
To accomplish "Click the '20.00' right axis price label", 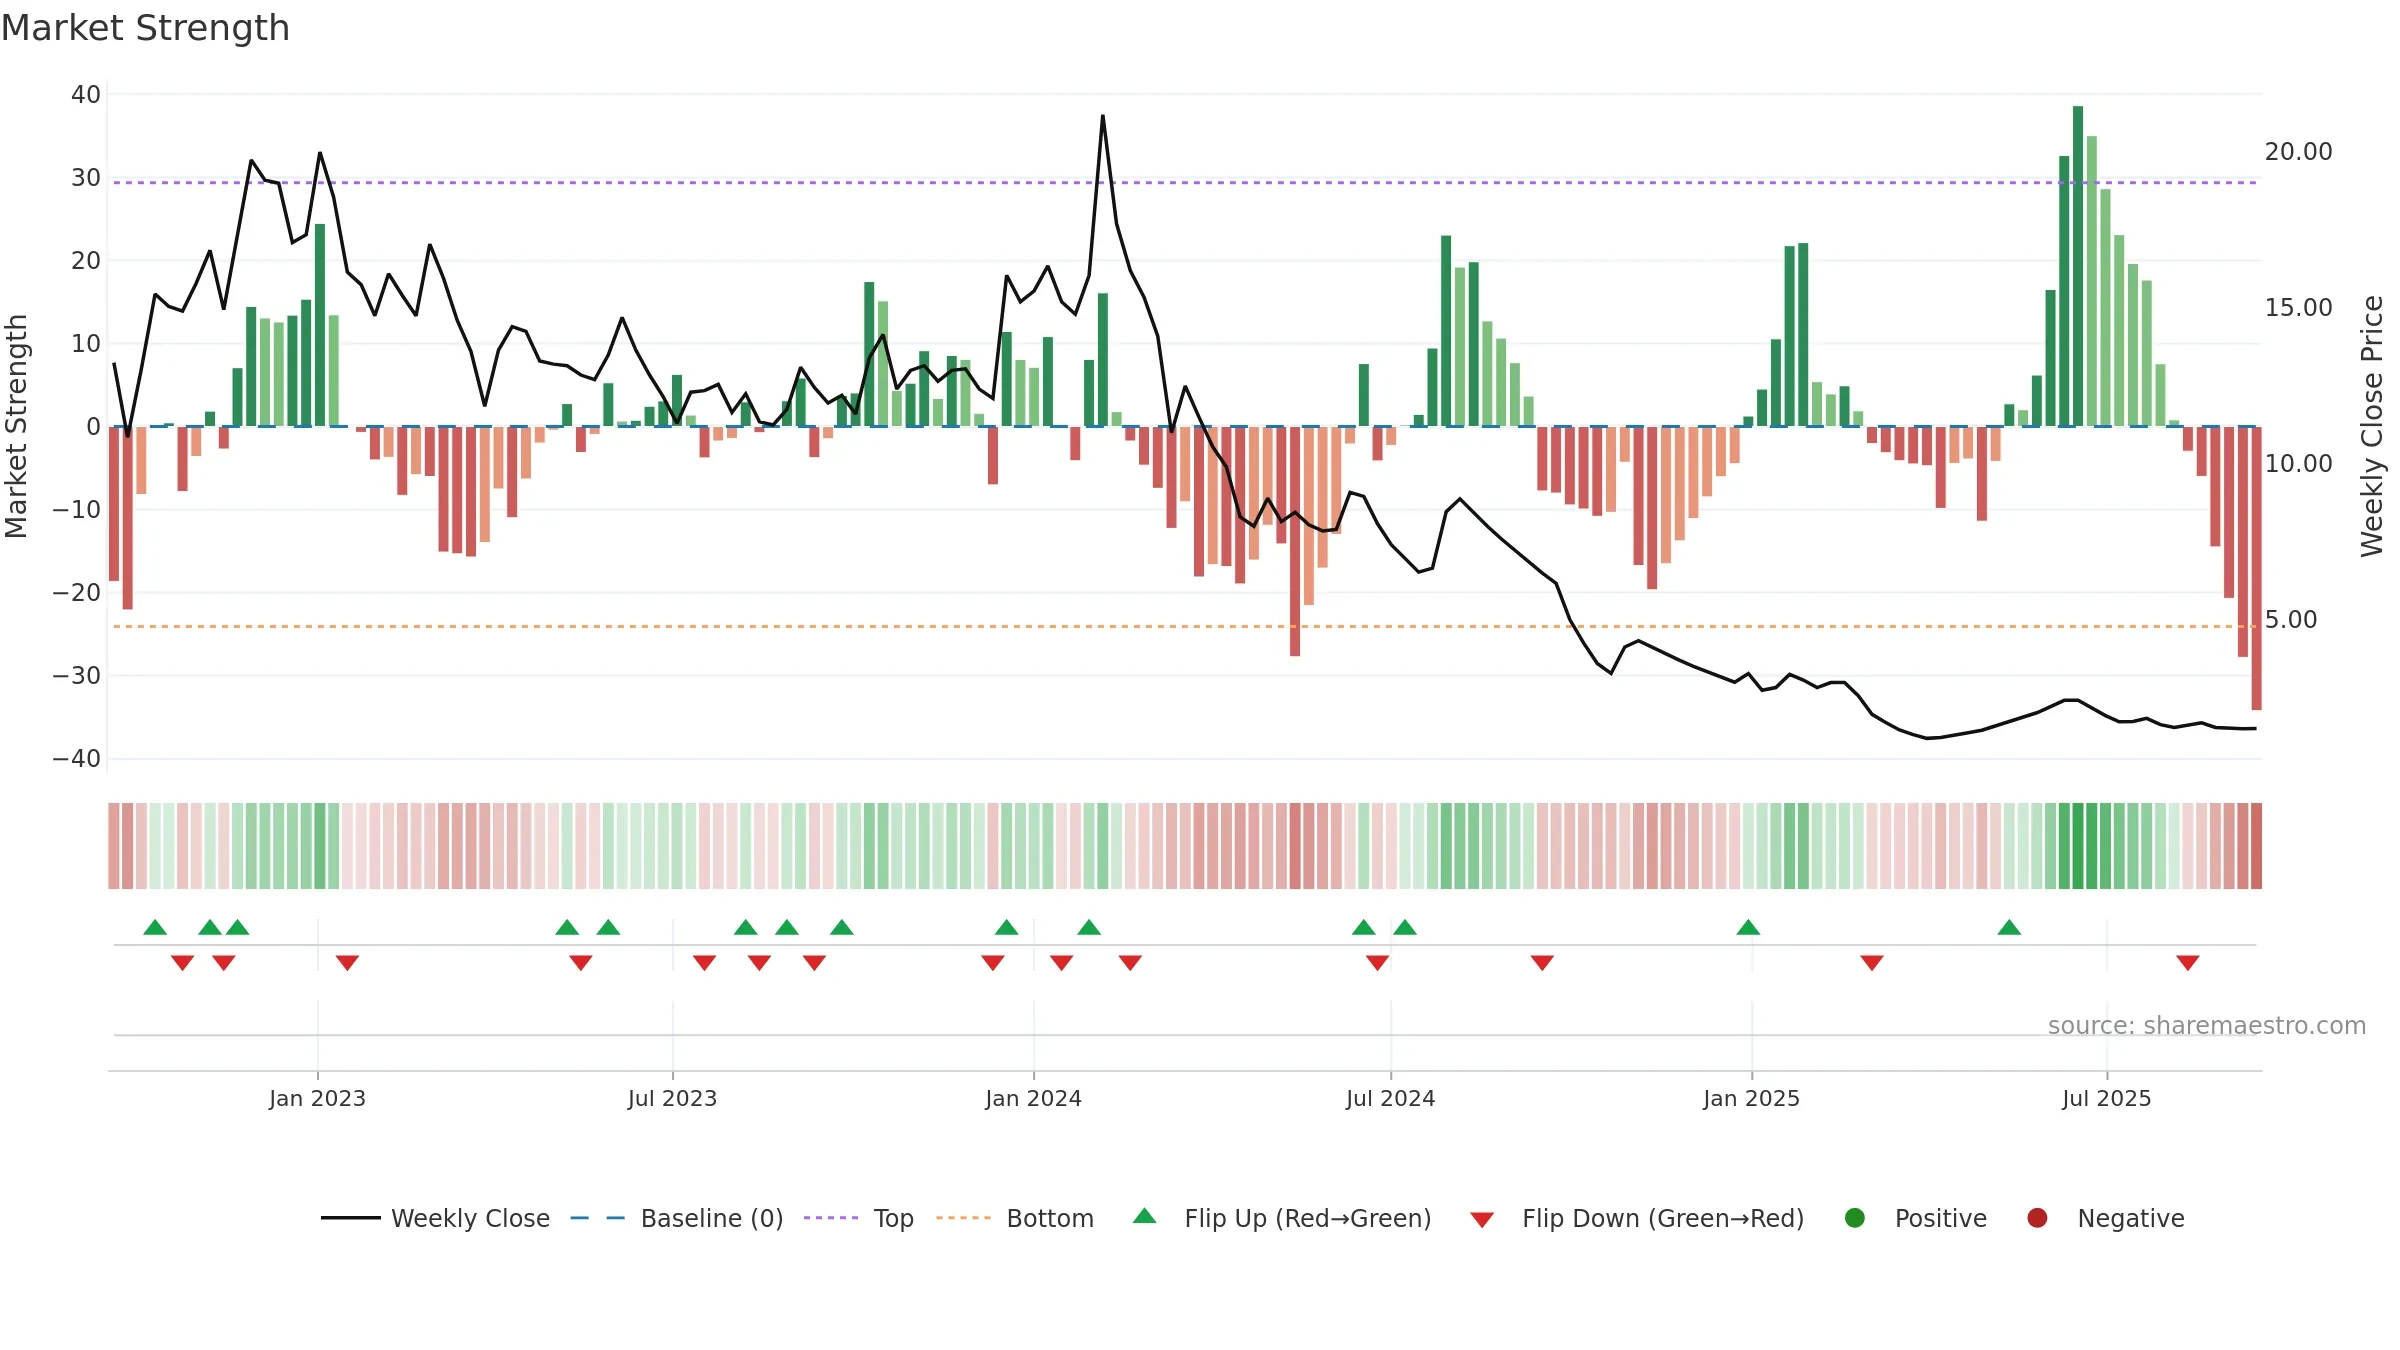I will [2298, 151].
